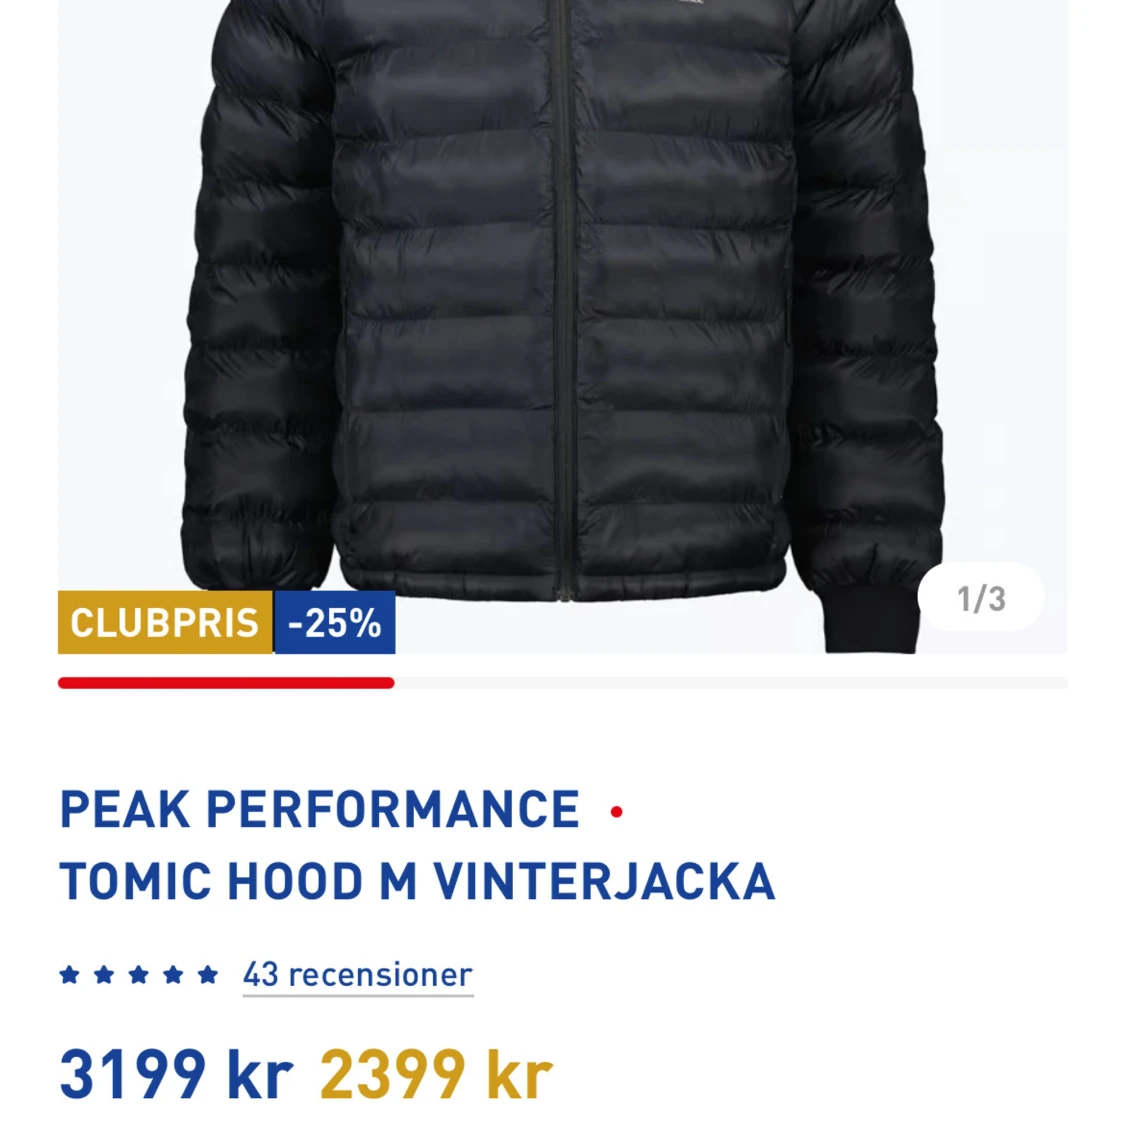
Task: Open the 43 recensioner reviews link
Action: click(x=357, y=975)
